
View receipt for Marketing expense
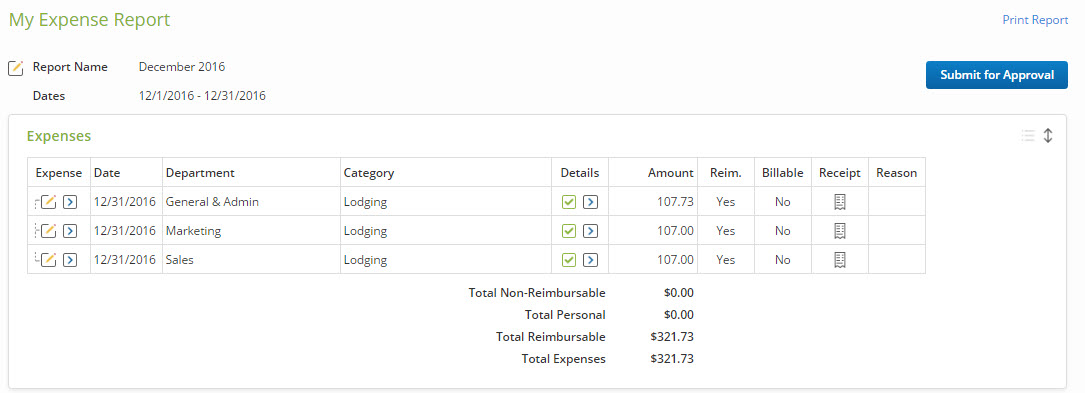(x=840, y=231)
